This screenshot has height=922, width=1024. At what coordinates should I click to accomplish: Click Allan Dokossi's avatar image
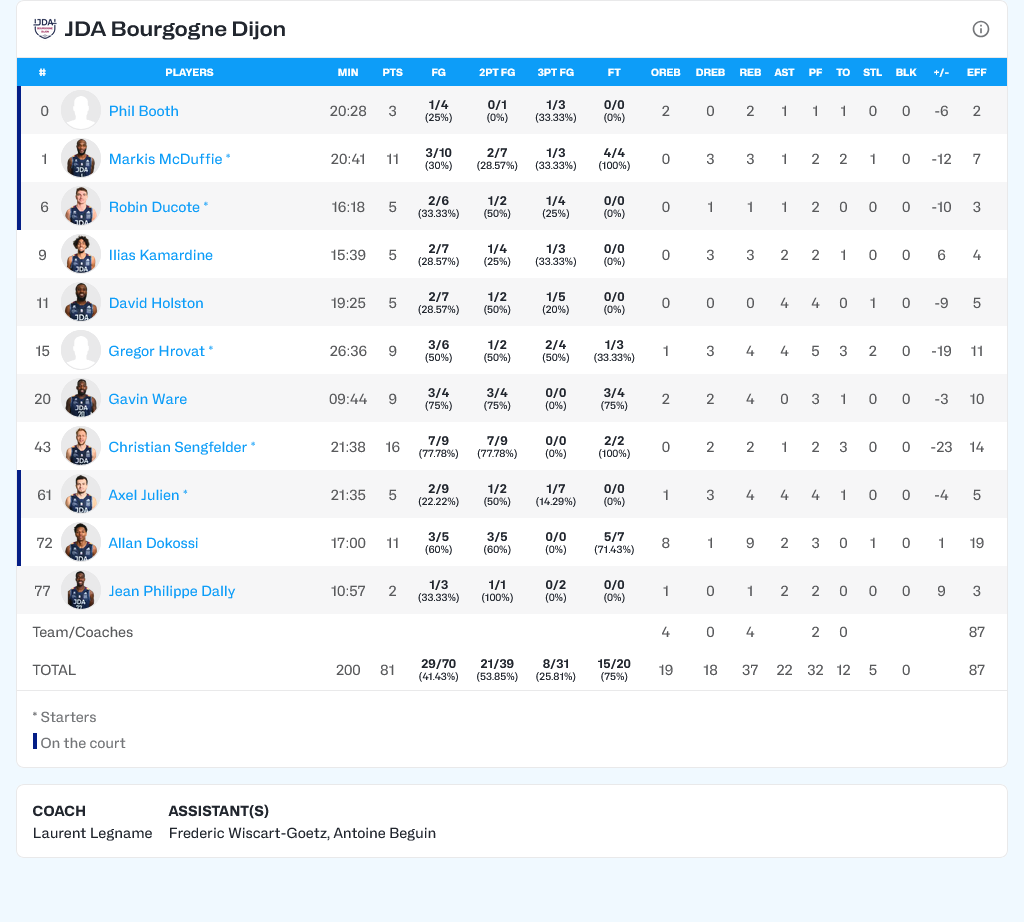click(81, 543)
